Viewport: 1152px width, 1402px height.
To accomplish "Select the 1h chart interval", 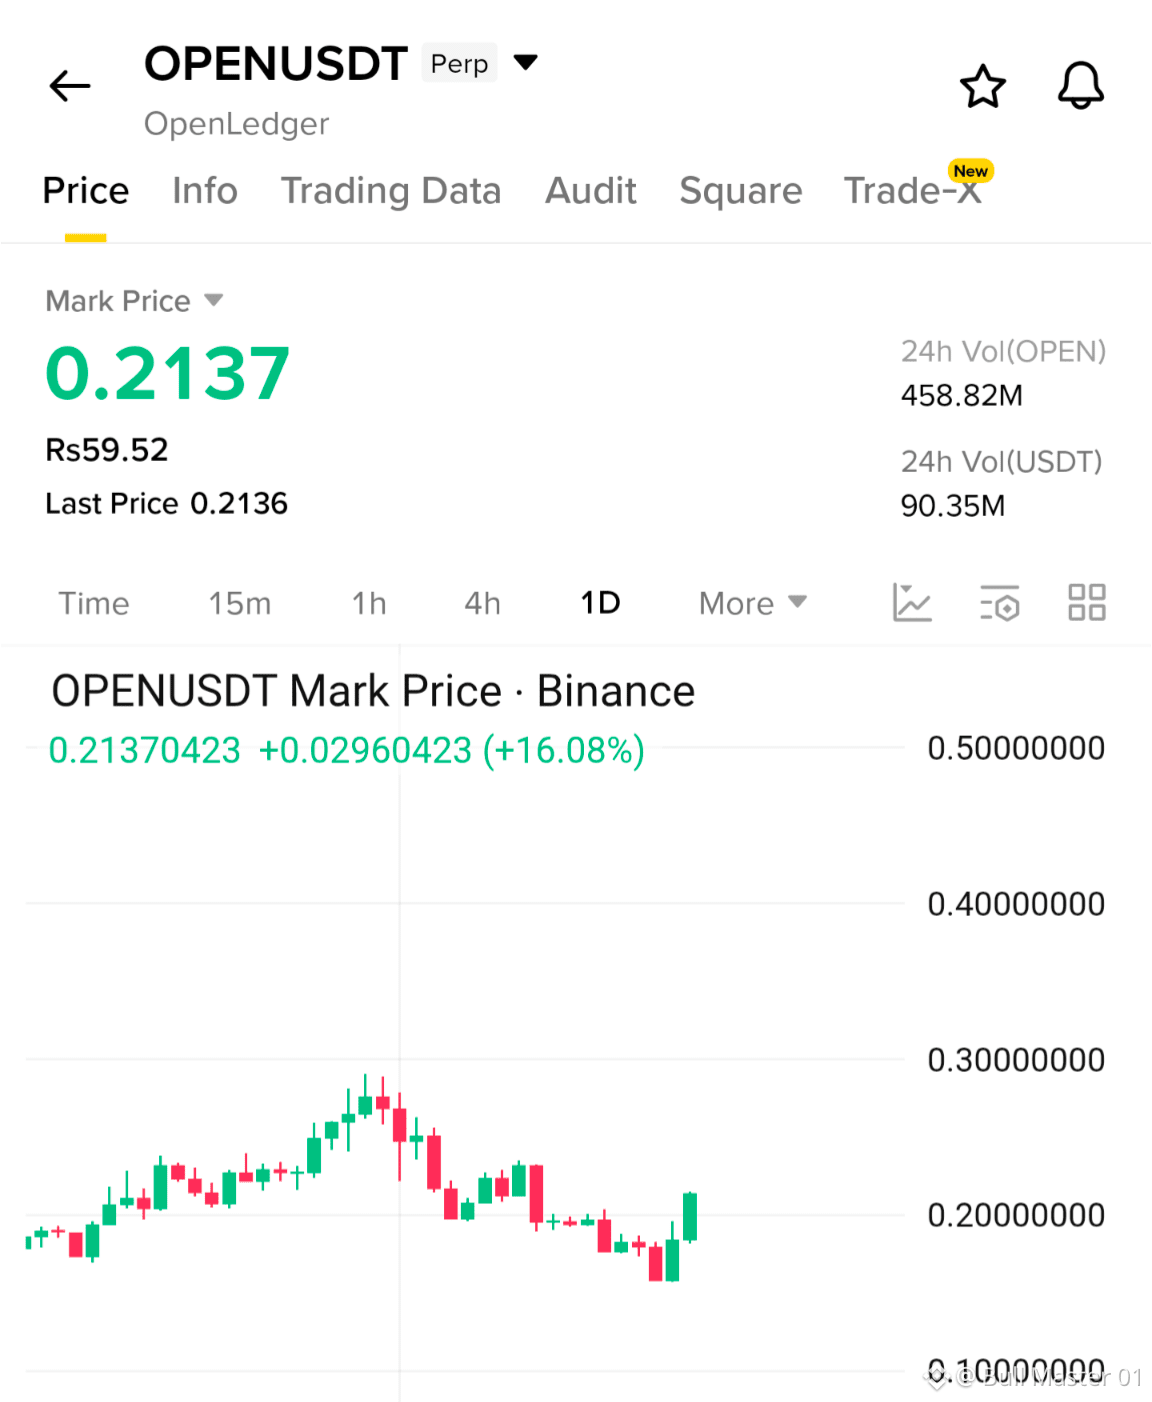I will pos(369,603).
